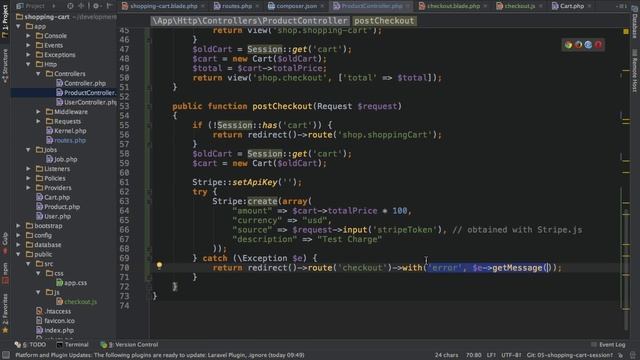This screenshot has height=360, width=640.
Task: Select User.php in tree
Action: (53, 216)
